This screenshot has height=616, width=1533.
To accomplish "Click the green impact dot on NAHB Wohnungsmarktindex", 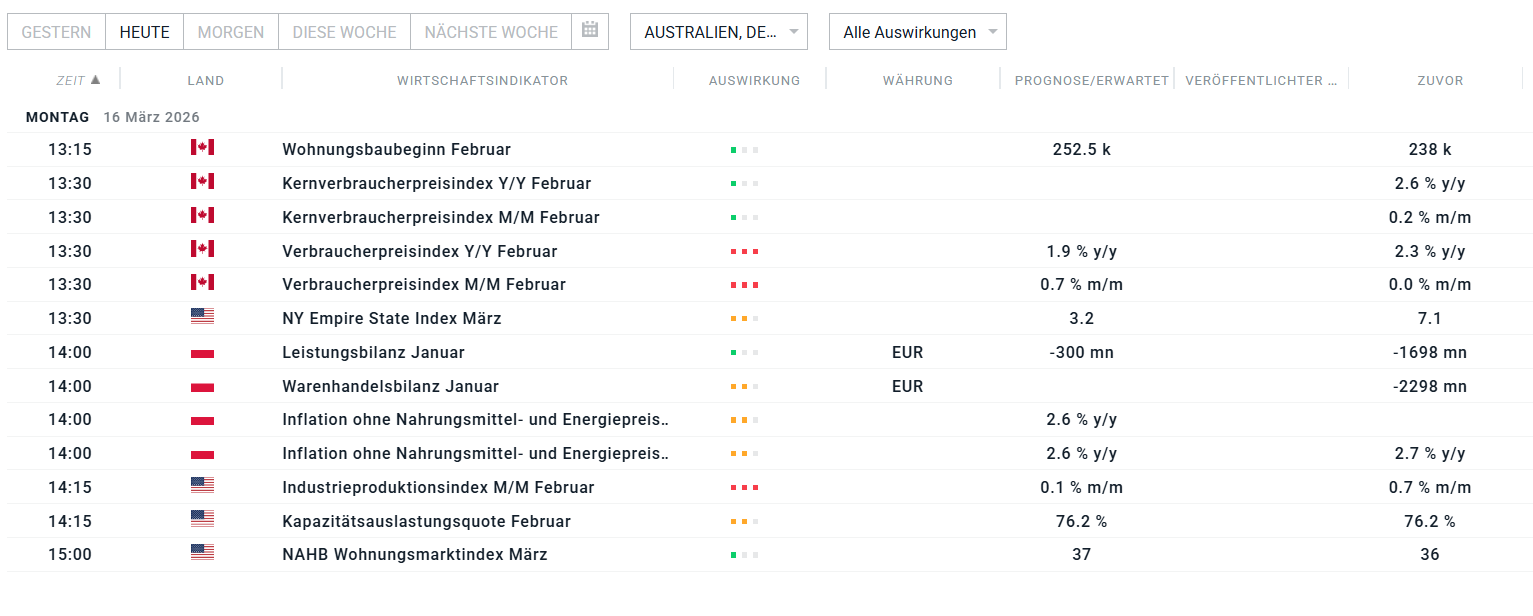I will coord(735,552).
